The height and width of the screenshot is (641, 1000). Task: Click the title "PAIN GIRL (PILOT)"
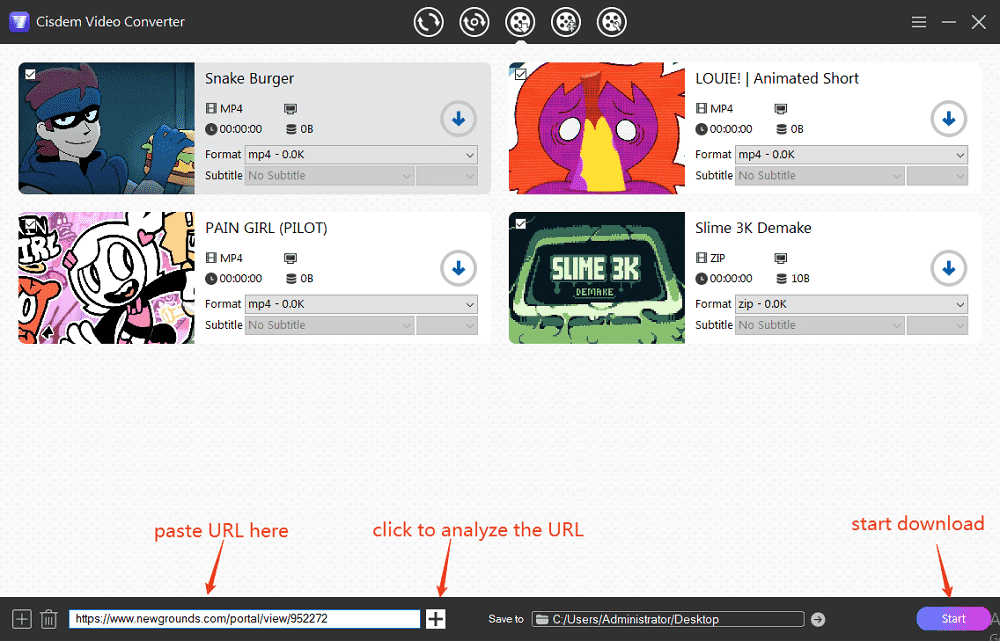point(266,228)
